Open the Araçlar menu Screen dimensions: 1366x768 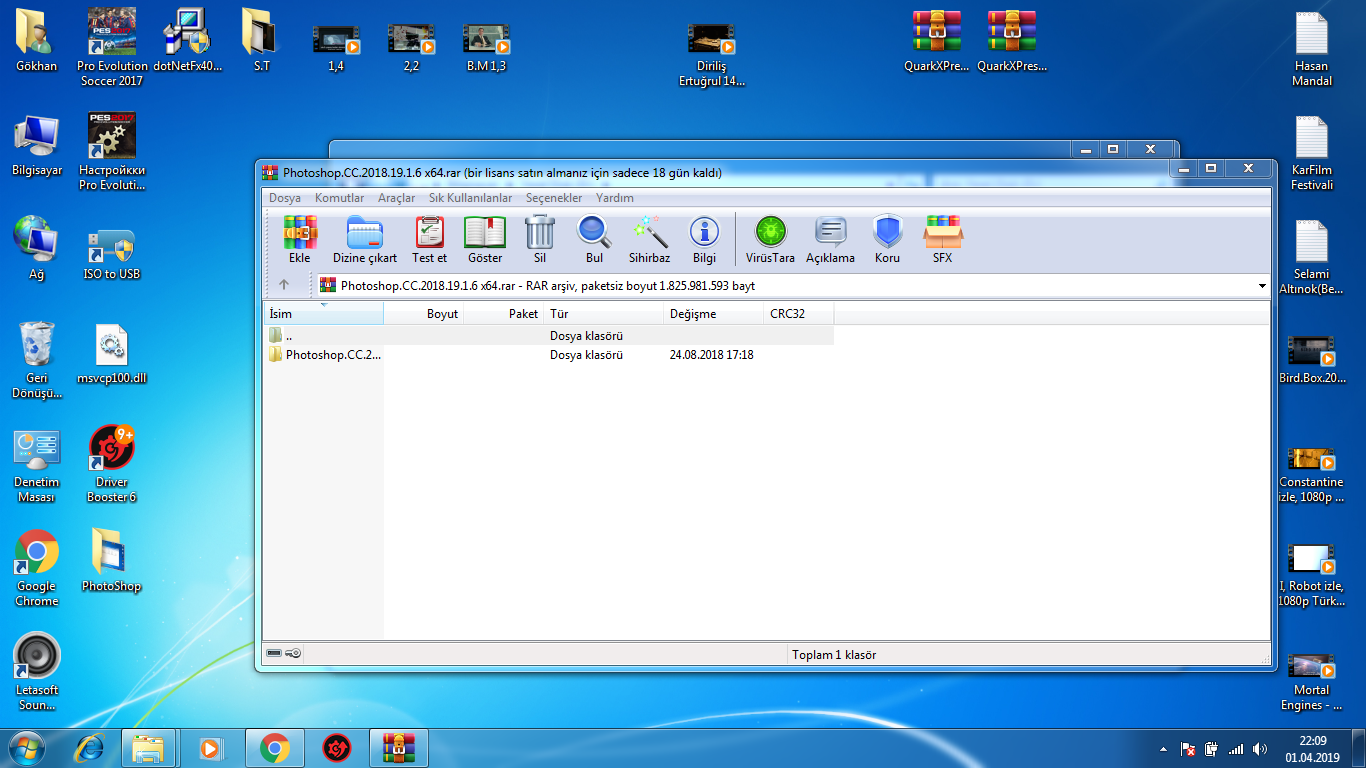396,198
